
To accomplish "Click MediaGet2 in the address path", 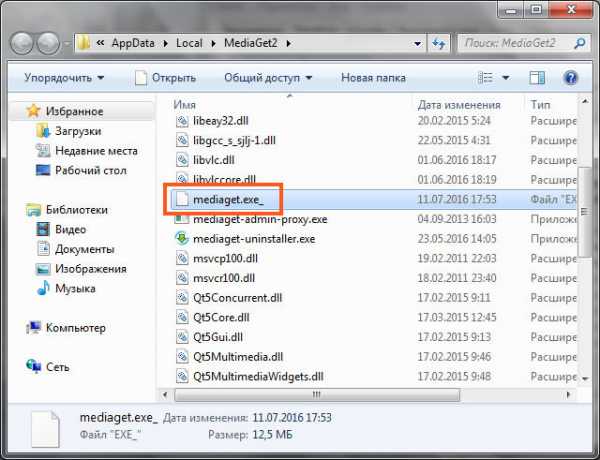I will pyautogui.click(x=251, y=43).
